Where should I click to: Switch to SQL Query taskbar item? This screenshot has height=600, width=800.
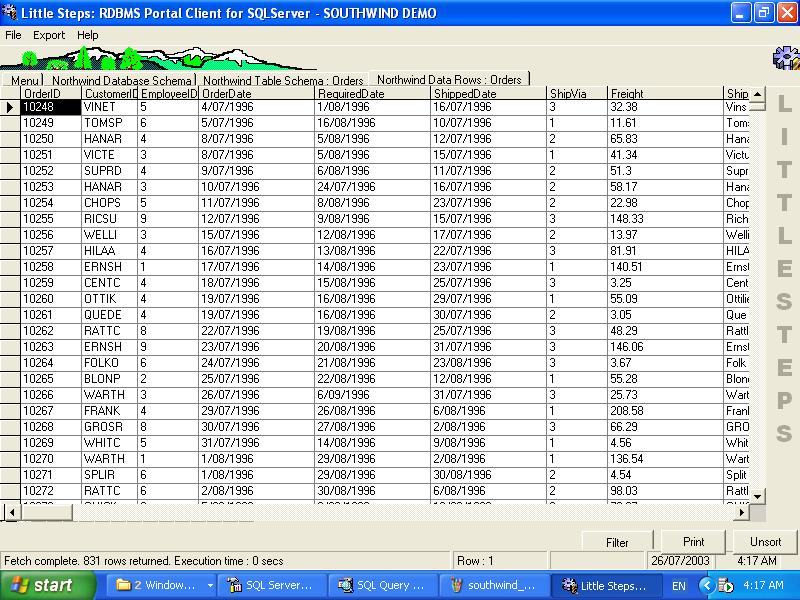pyautogui.click(x=382, y=585)
